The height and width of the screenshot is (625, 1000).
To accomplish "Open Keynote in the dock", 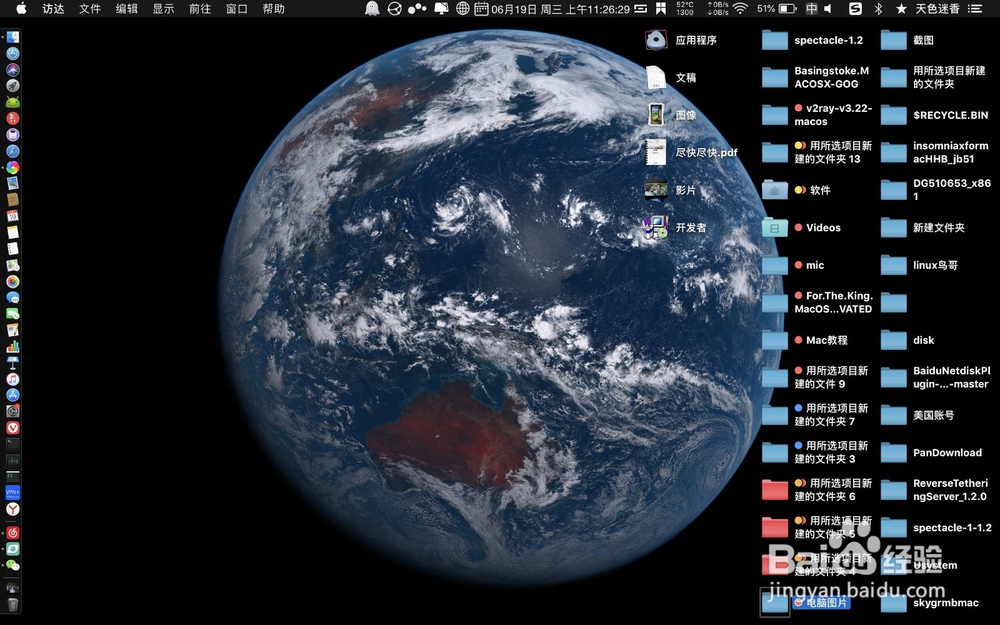I will click(13, 362).
